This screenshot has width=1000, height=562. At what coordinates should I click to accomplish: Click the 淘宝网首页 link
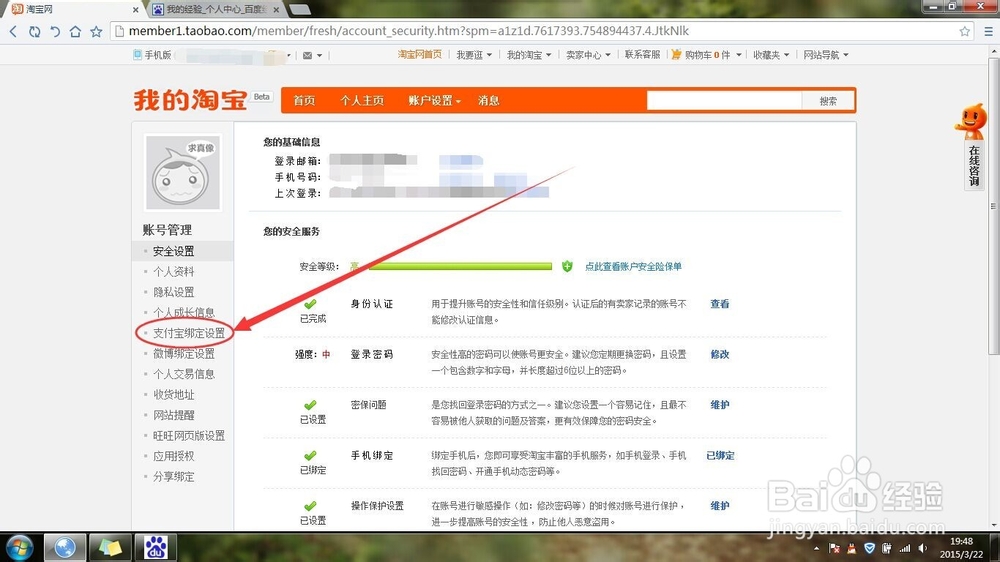[420, 55]
